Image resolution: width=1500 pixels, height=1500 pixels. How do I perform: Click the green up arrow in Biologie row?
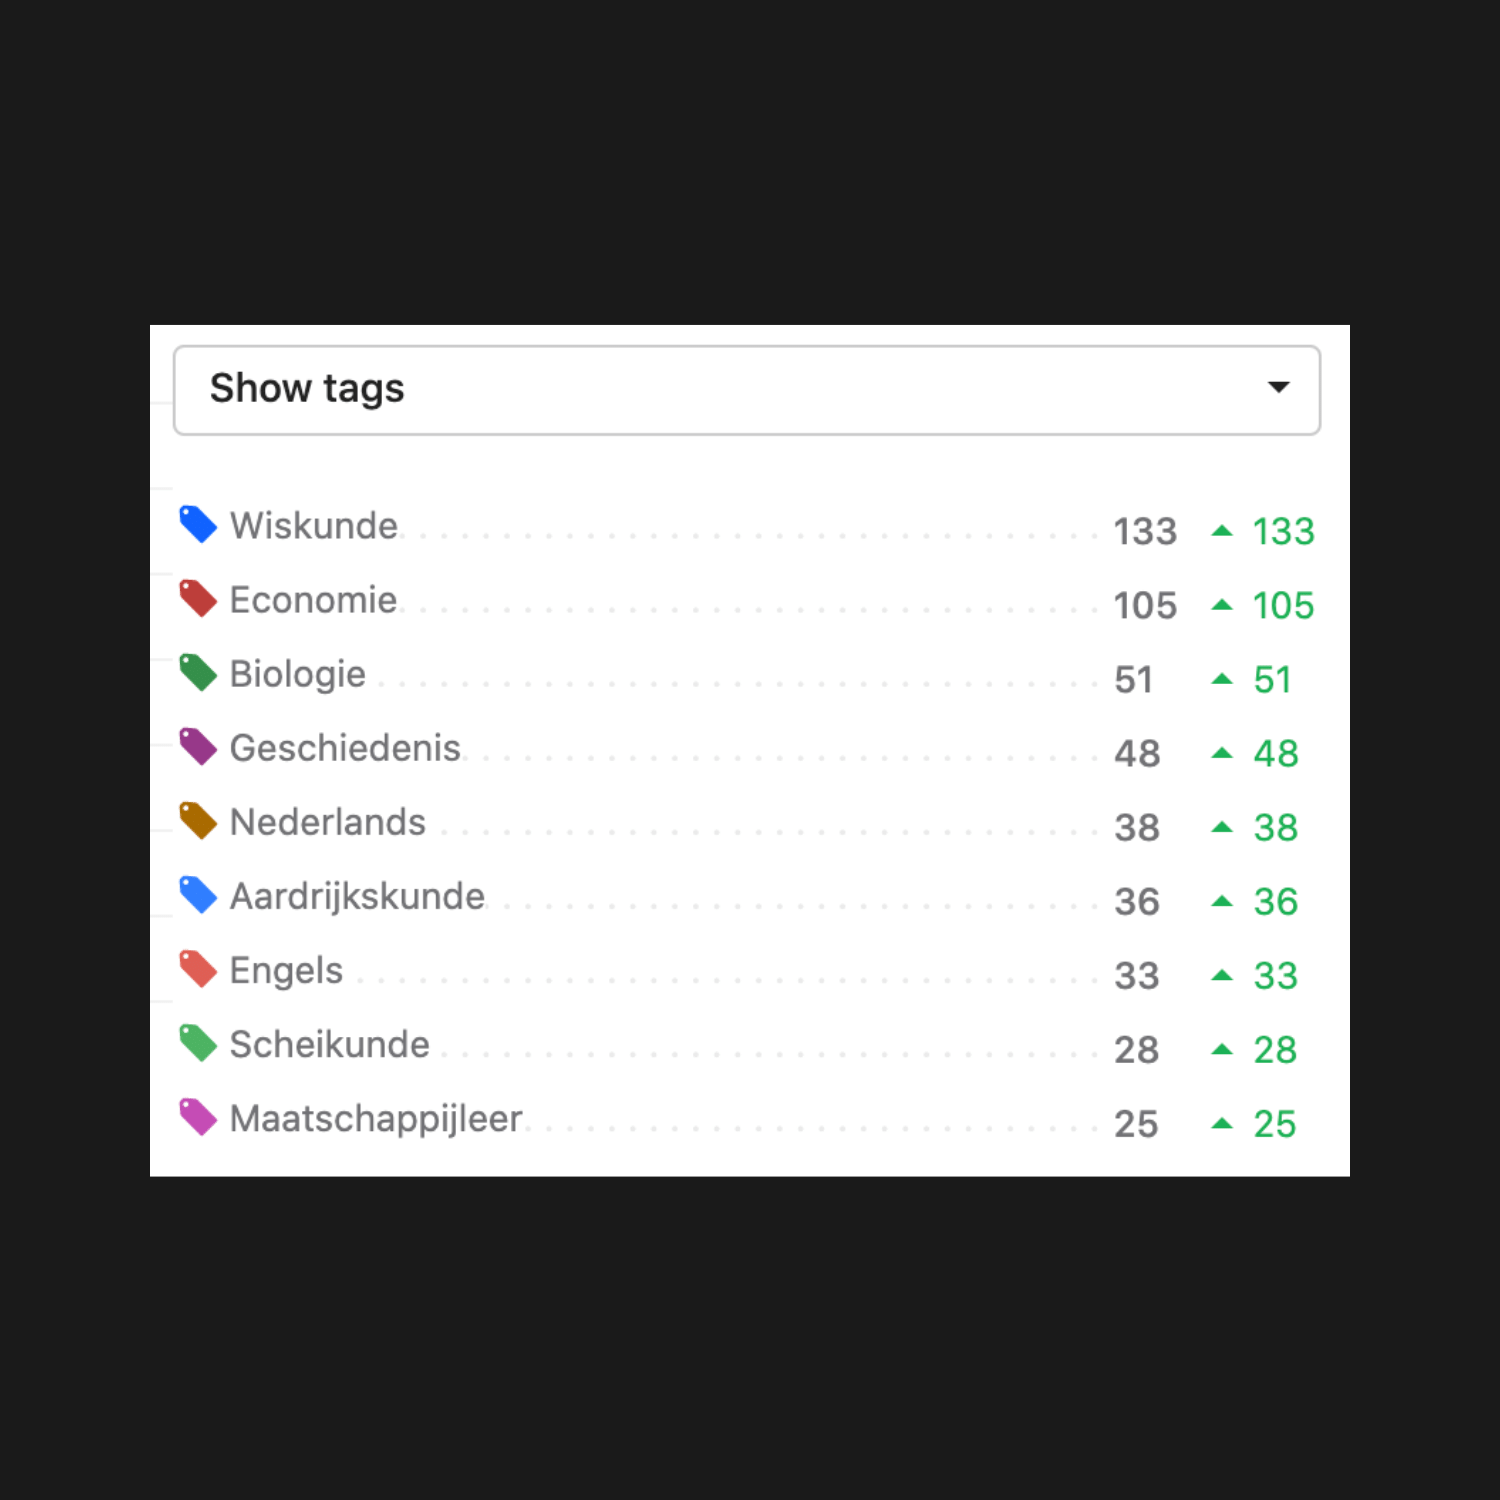click(1222, 678)
